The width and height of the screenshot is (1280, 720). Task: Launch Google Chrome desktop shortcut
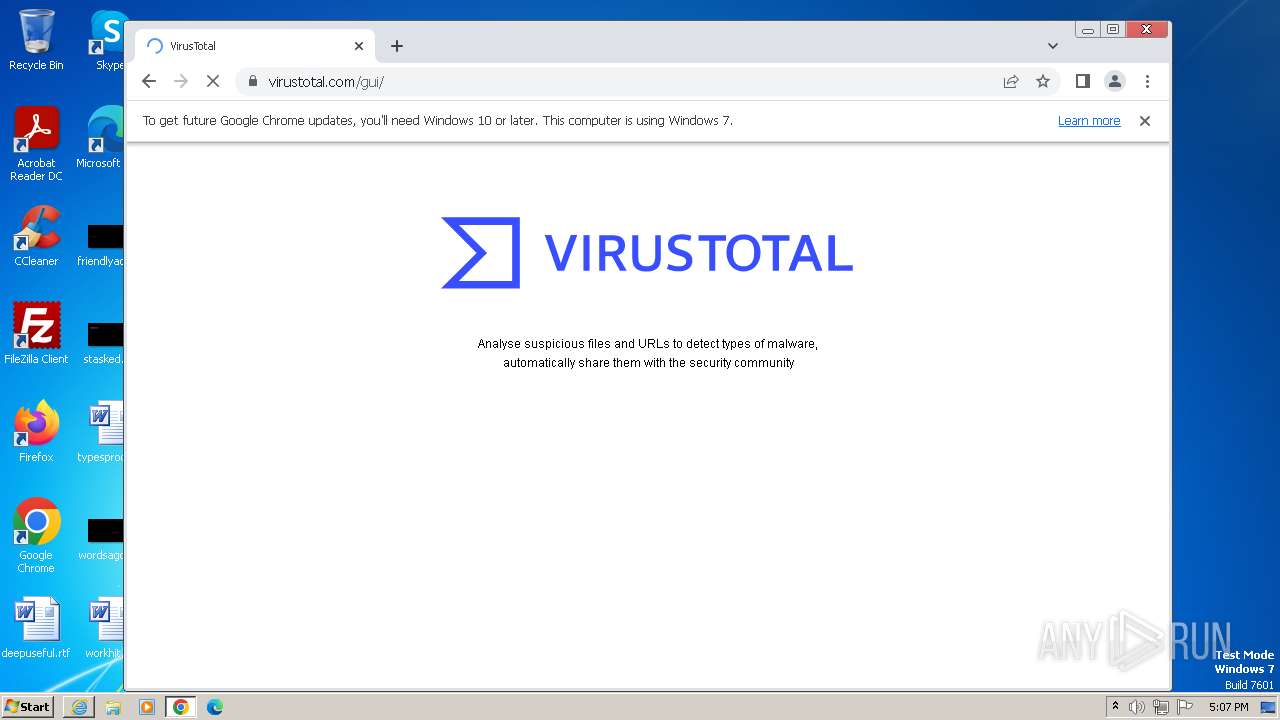pos(36,536)
